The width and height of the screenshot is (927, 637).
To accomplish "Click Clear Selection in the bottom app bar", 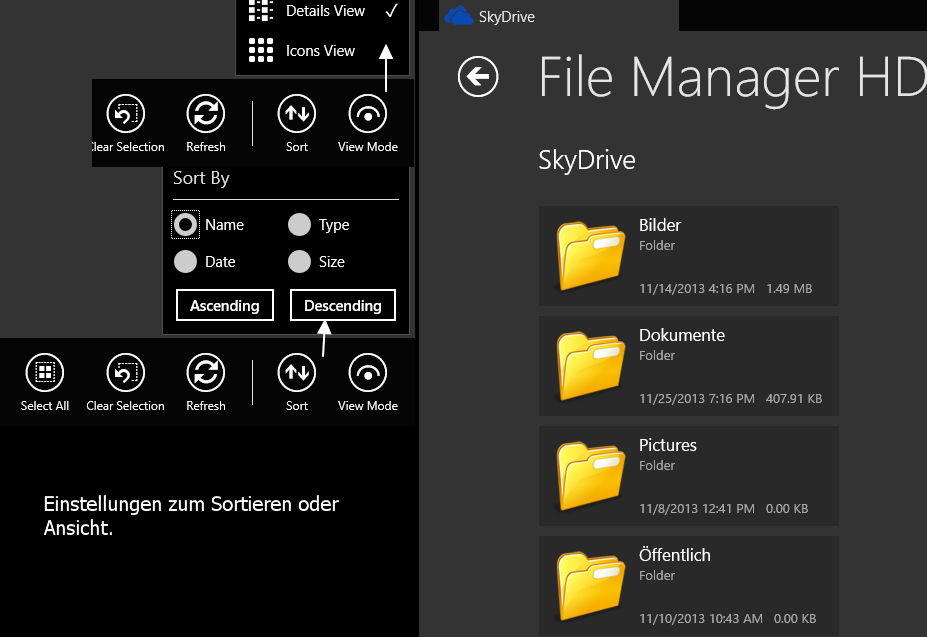I will tap(125, 382).
